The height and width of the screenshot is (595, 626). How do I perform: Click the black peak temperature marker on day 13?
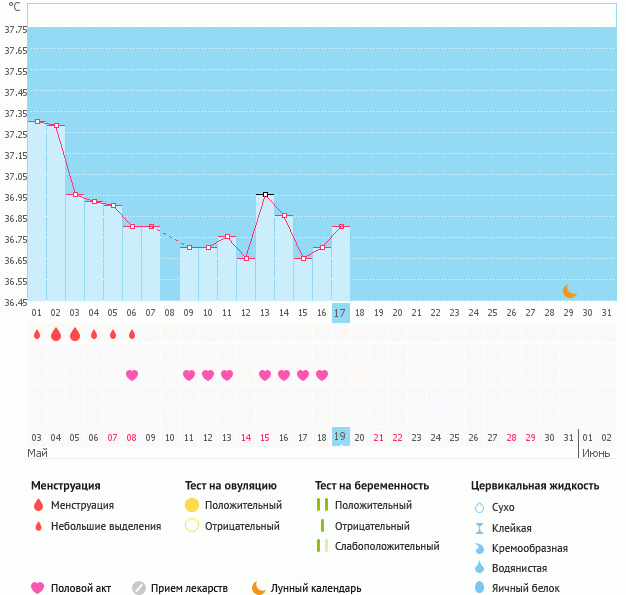coord(265,194)
